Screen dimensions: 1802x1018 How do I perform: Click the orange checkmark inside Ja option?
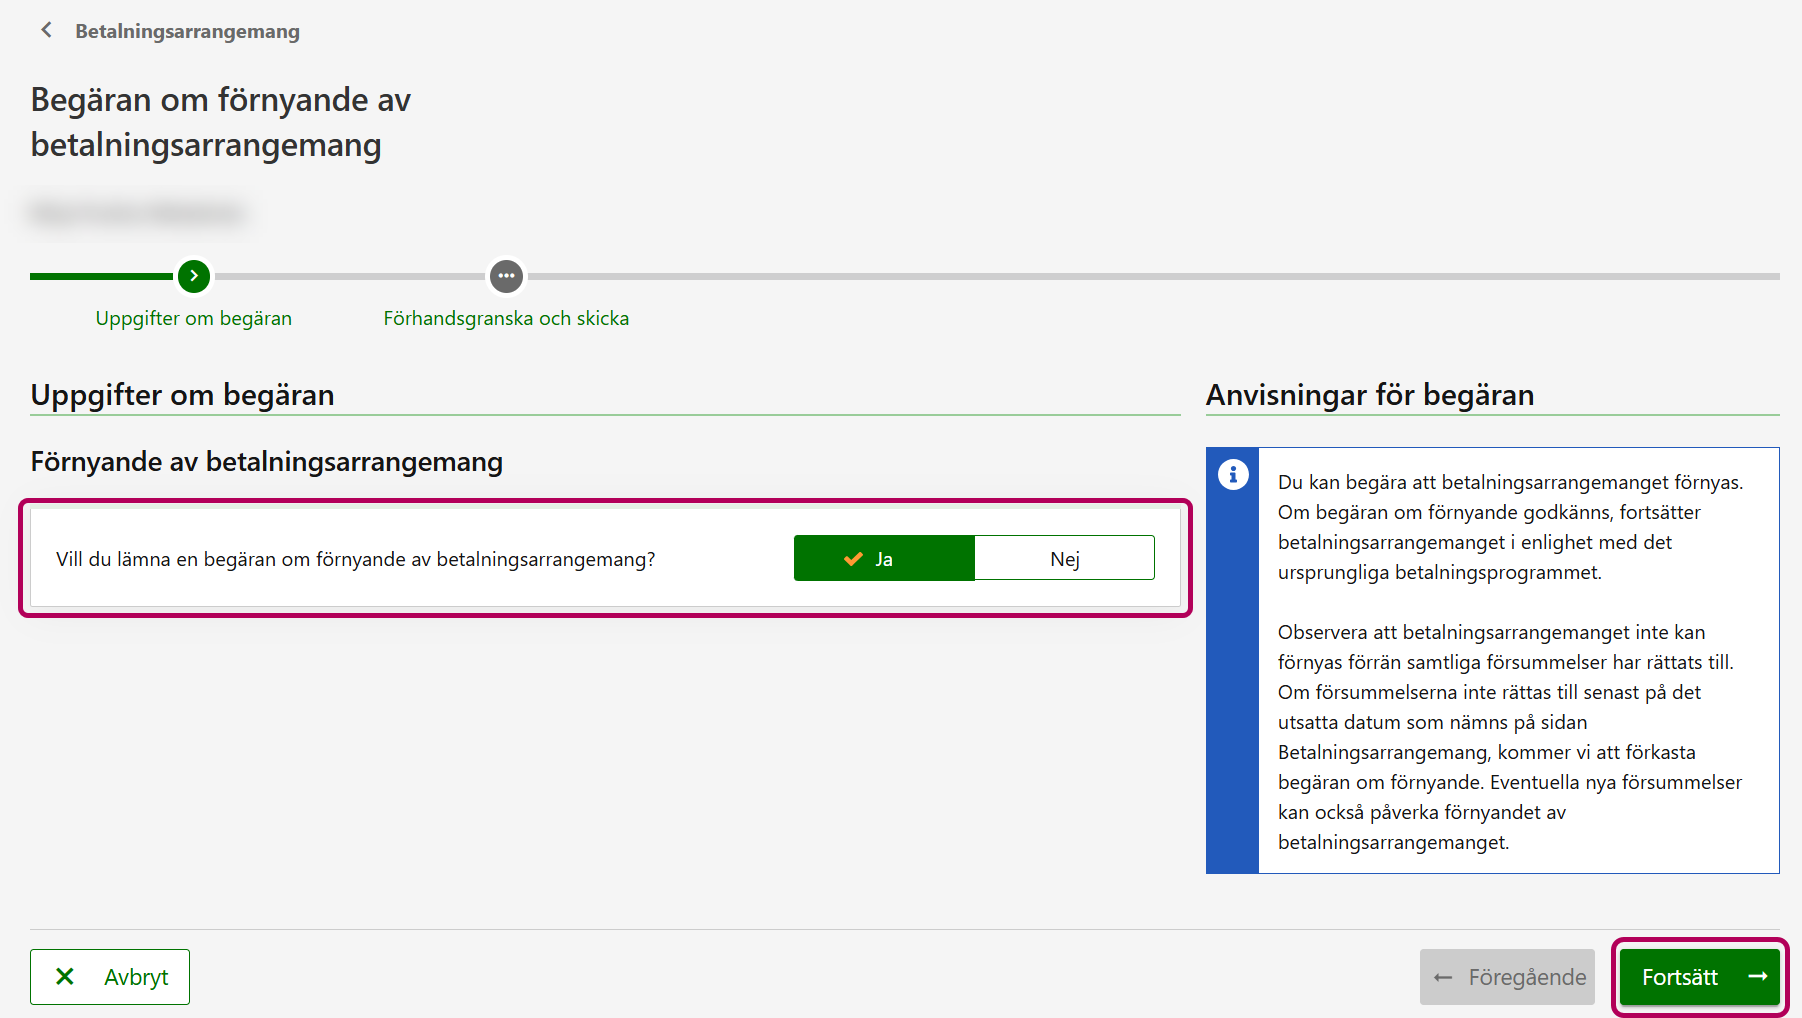click(x=853, y=559)
